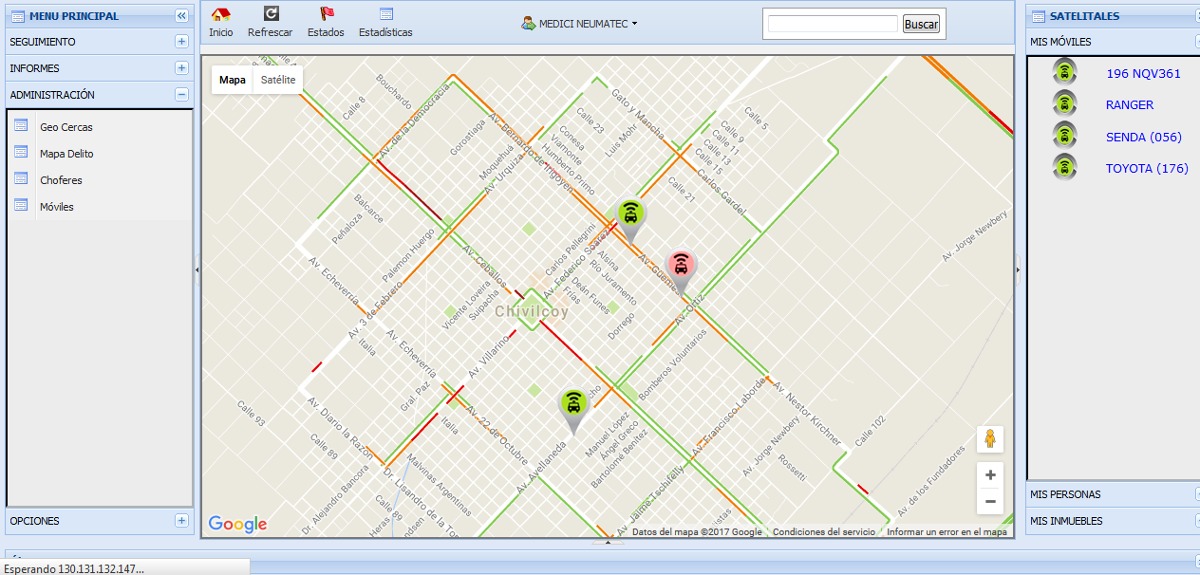Expand the INFORMES section
Viewport: 1200px width, 575px height.
pos(181,68)
